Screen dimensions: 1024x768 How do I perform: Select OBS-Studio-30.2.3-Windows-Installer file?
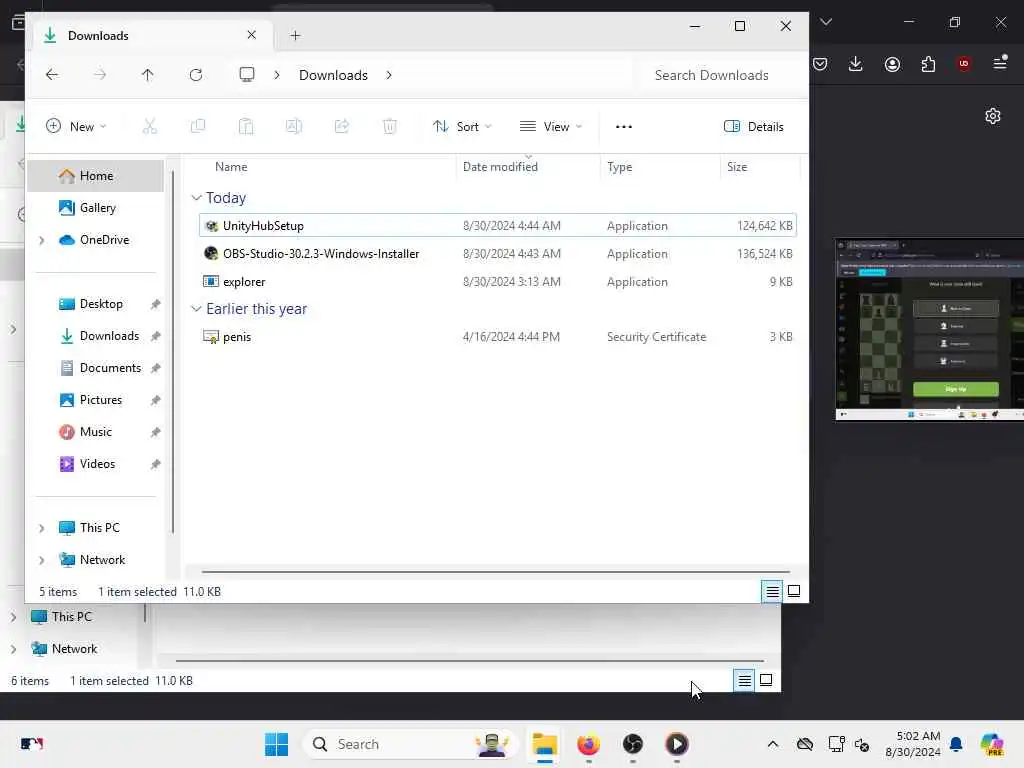498,254
